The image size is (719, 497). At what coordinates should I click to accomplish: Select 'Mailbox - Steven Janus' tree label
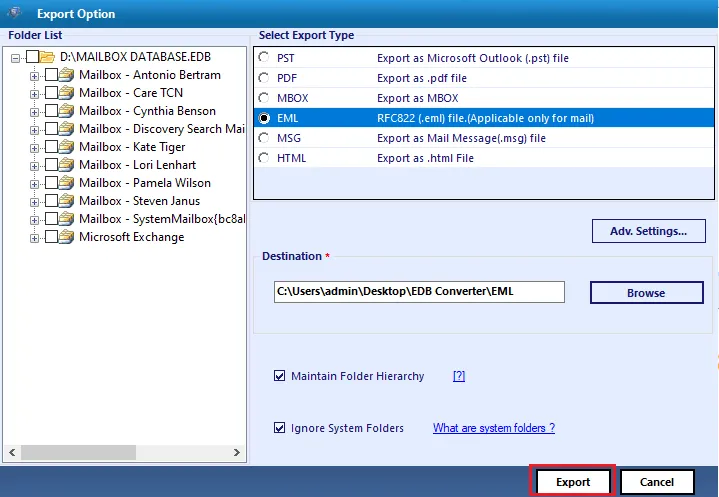tap(139, 201)
